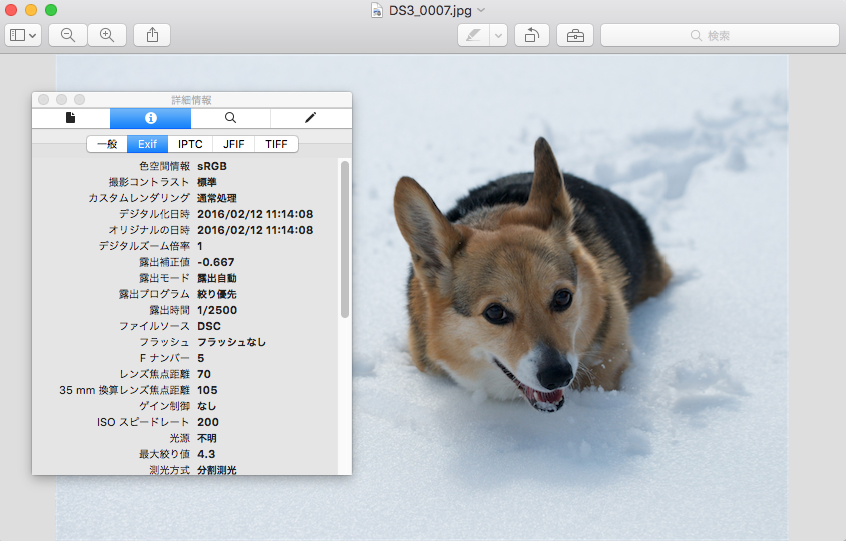846x541 pixels.
Task: Click the zoom in magnifier button
Action: [107, 35]
